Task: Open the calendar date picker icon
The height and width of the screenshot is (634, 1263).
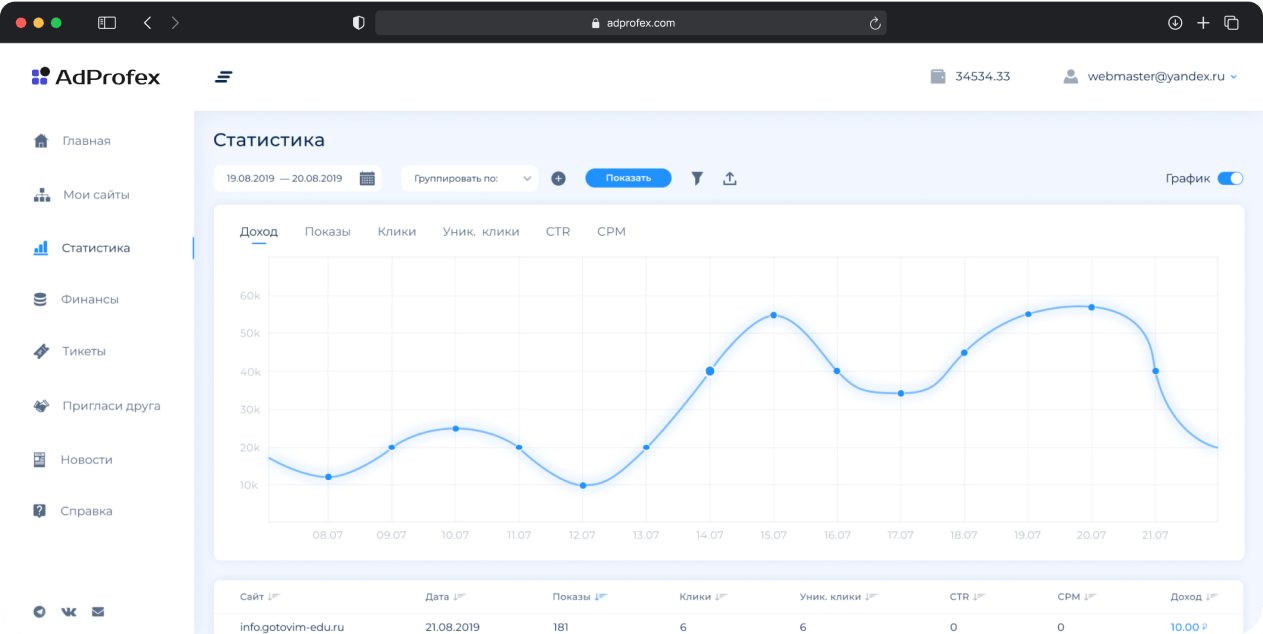Action: click(x=367, y=178)
